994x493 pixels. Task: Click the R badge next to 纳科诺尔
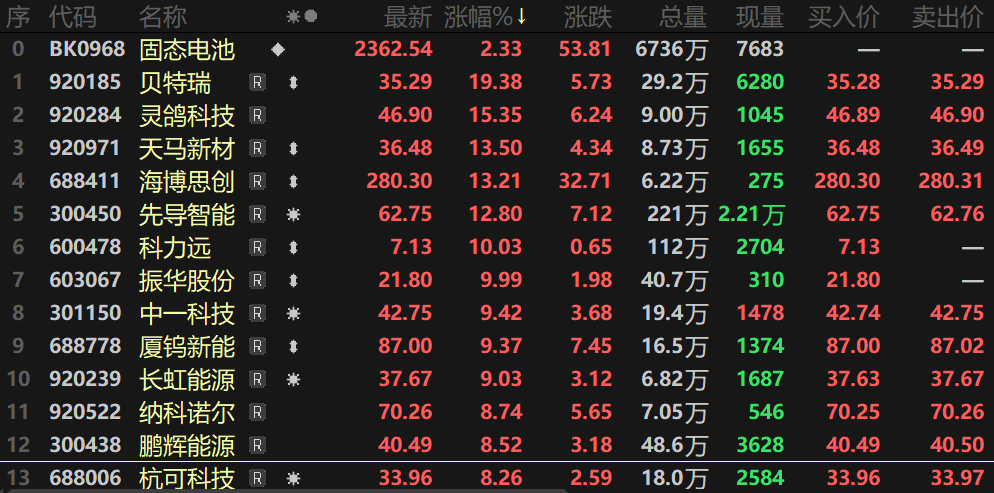[x=257, y=413]
